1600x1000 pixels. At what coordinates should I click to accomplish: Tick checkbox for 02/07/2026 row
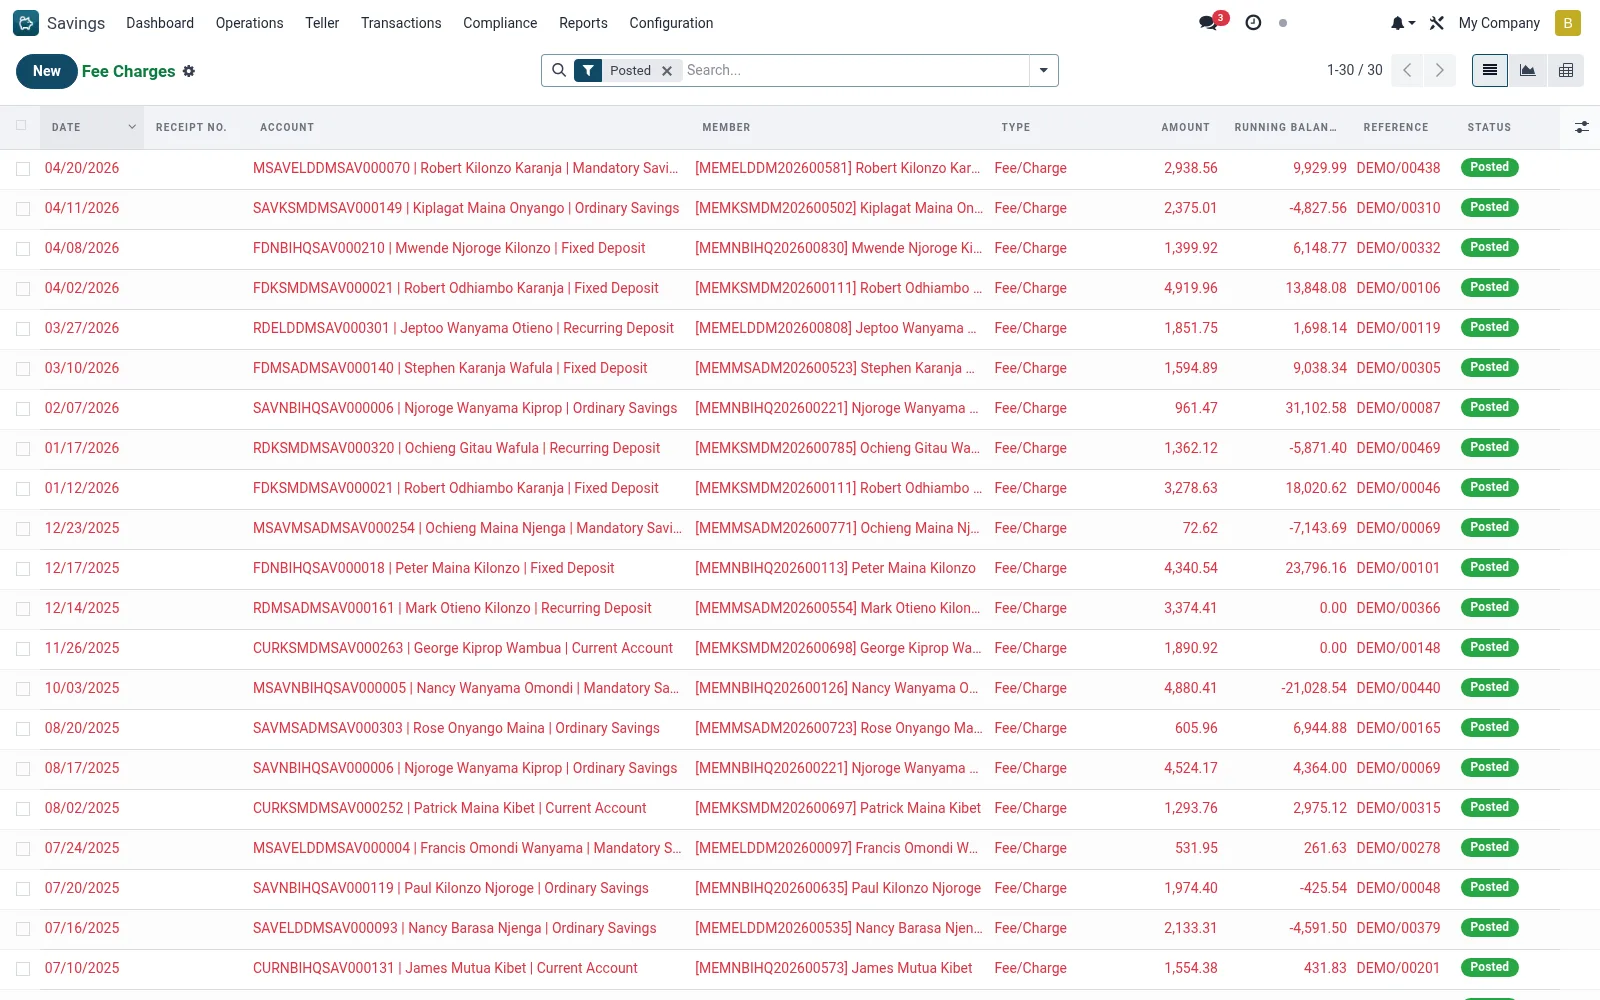click(23, 409)
